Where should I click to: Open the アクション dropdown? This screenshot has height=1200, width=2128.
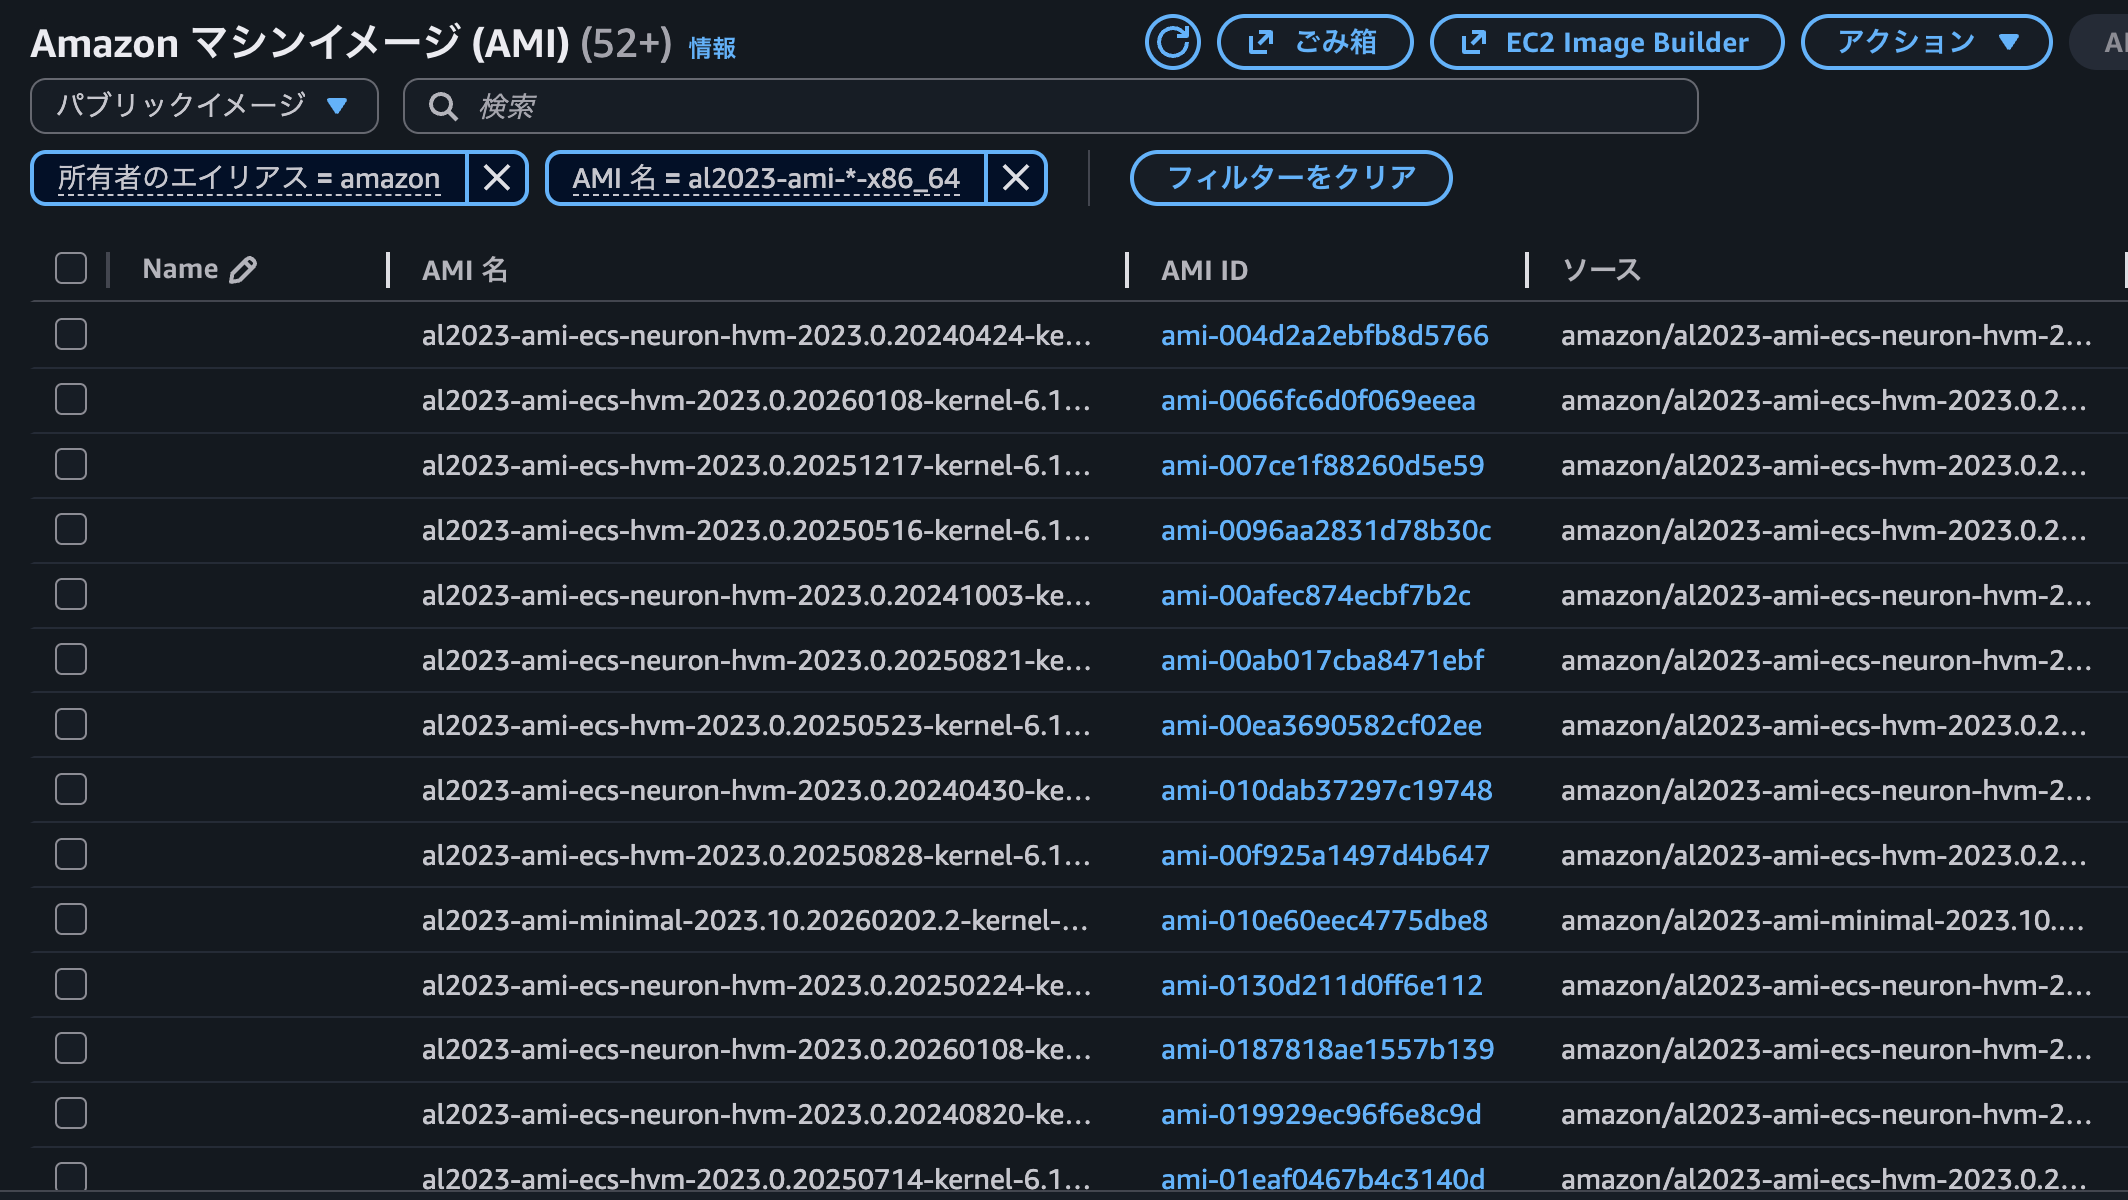[x=1923, y=42]
